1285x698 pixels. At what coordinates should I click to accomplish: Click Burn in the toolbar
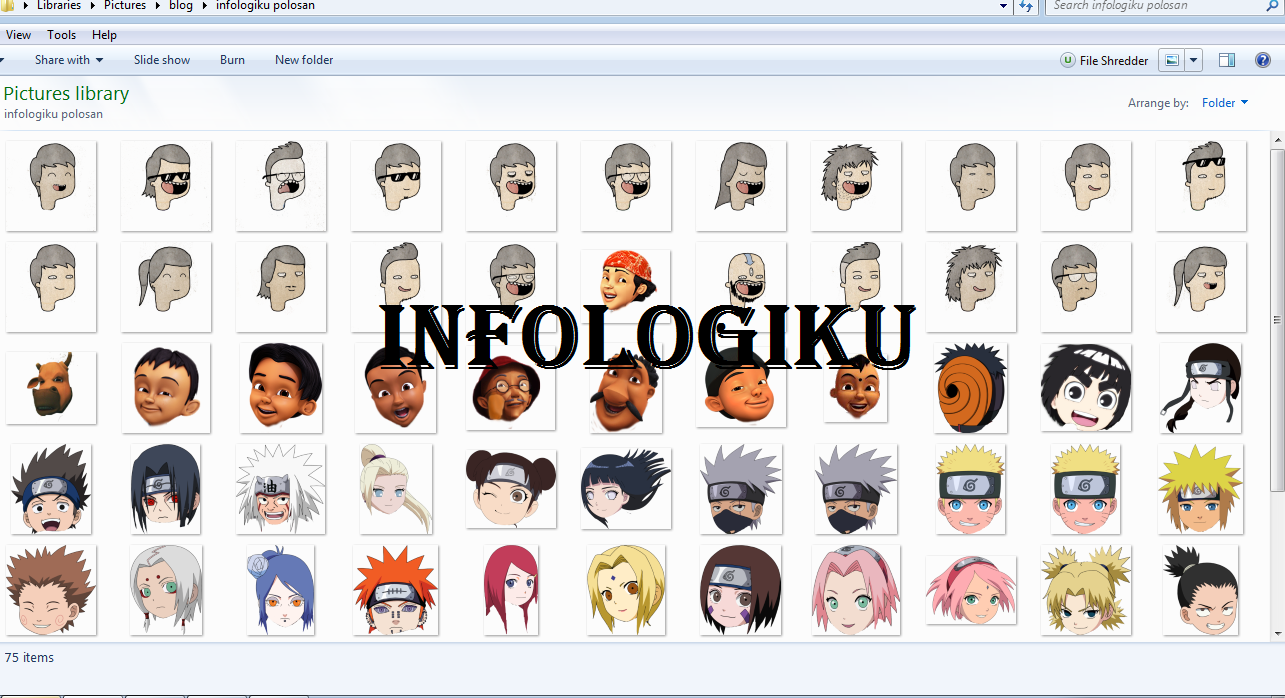pos(232,60)
